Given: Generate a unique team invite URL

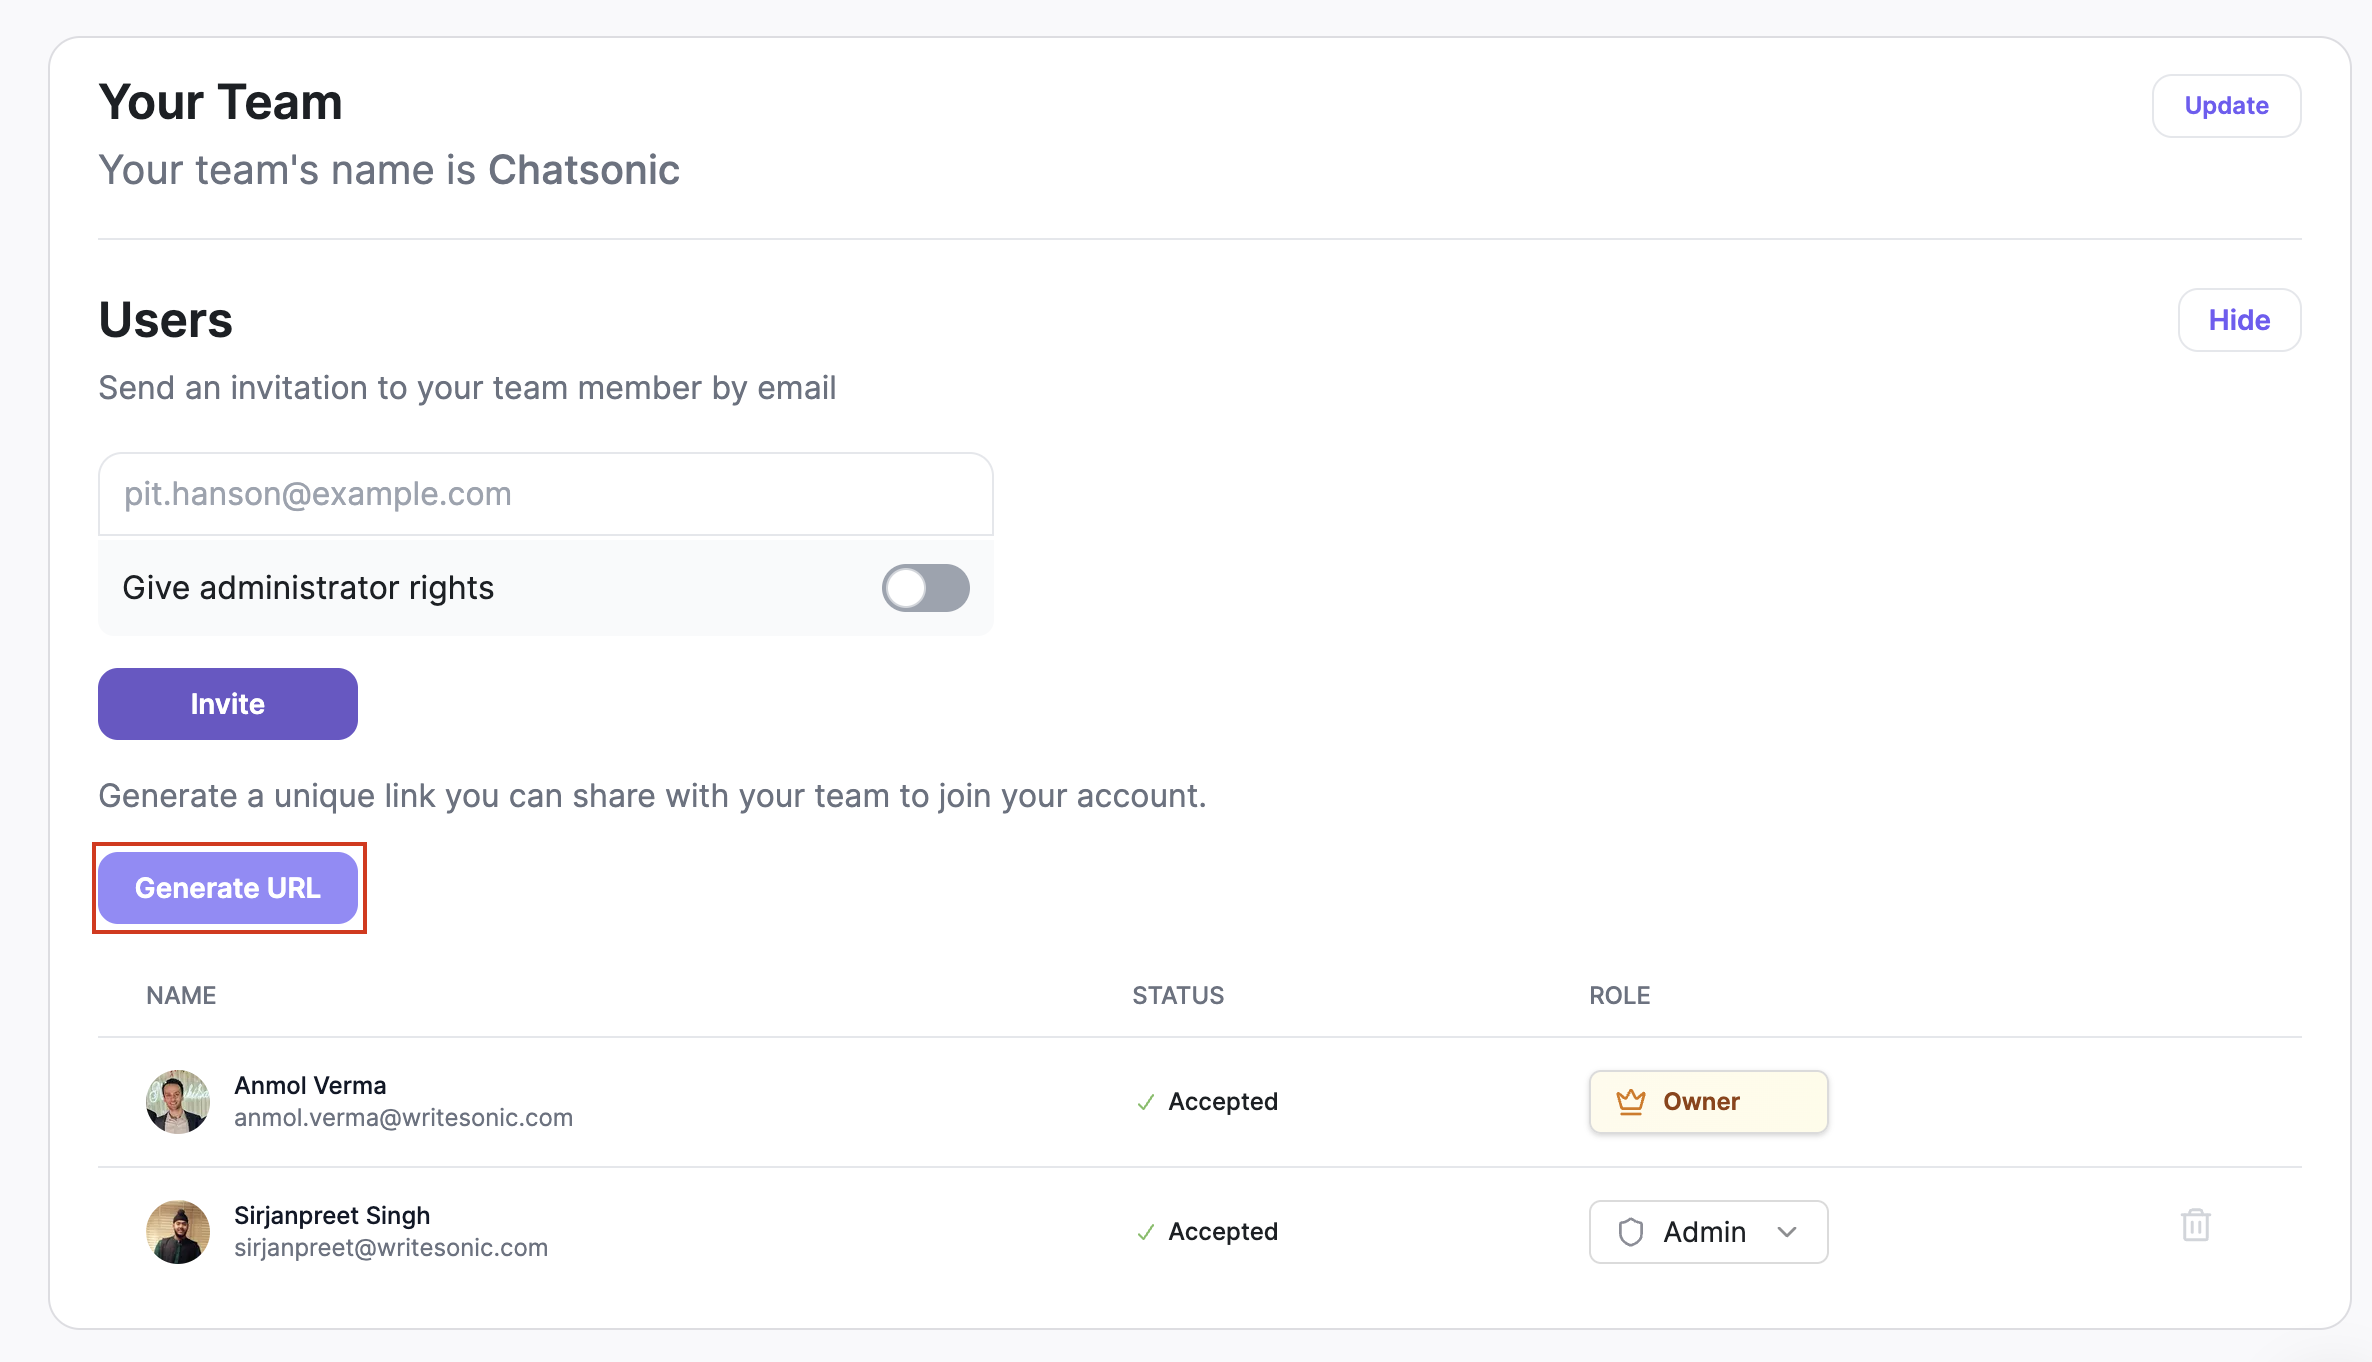Looking at the screenshot, I should 228,888.
